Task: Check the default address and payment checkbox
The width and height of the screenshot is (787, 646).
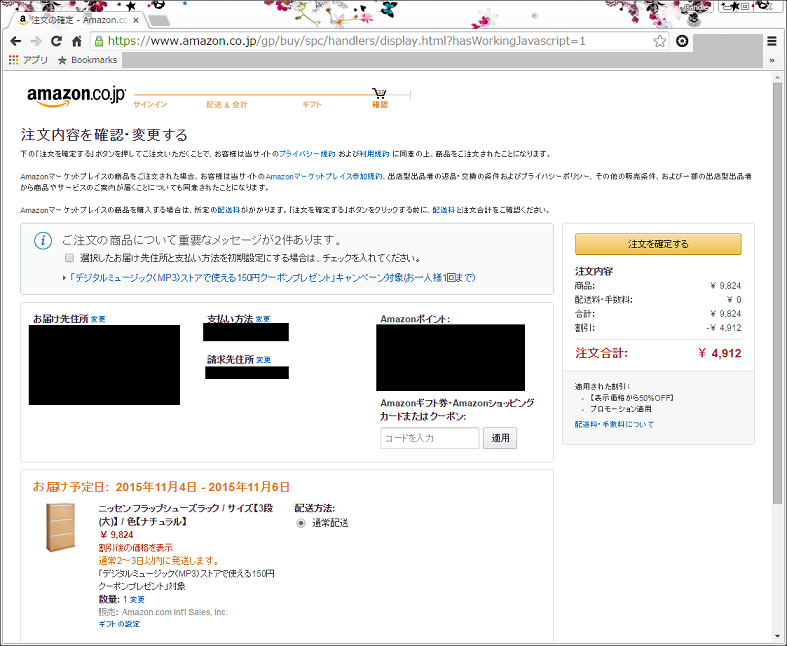Action: pyautogui.click(x=69, y=258)
